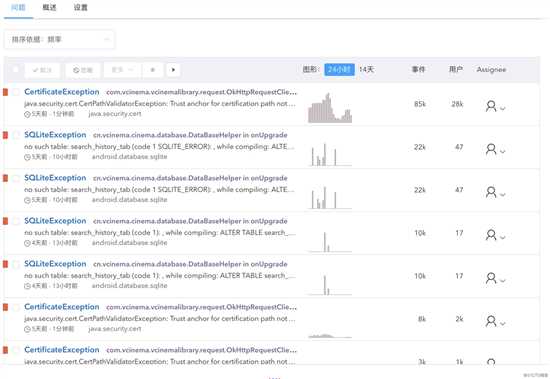Image resolution: width=550 pixels, height=379 pixels.
Task: Expand the third toolbar dropdown with the chevron
Action: coord(122,70)
